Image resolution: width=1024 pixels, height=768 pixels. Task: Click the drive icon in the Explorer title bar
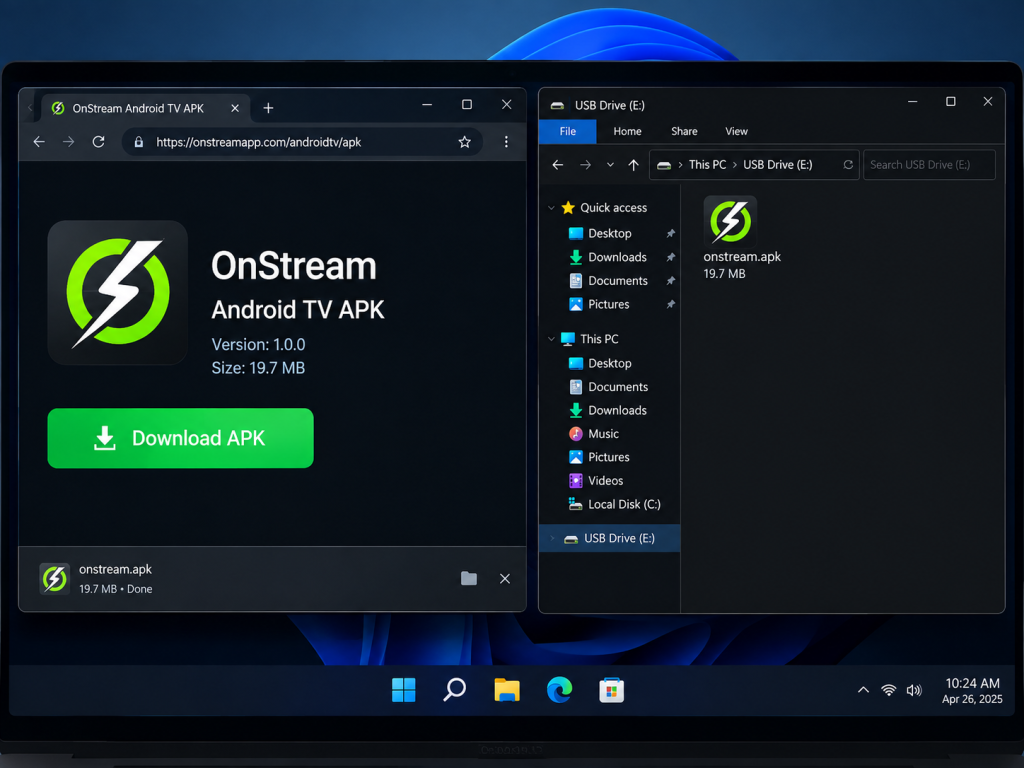click(x=557, y=105)
